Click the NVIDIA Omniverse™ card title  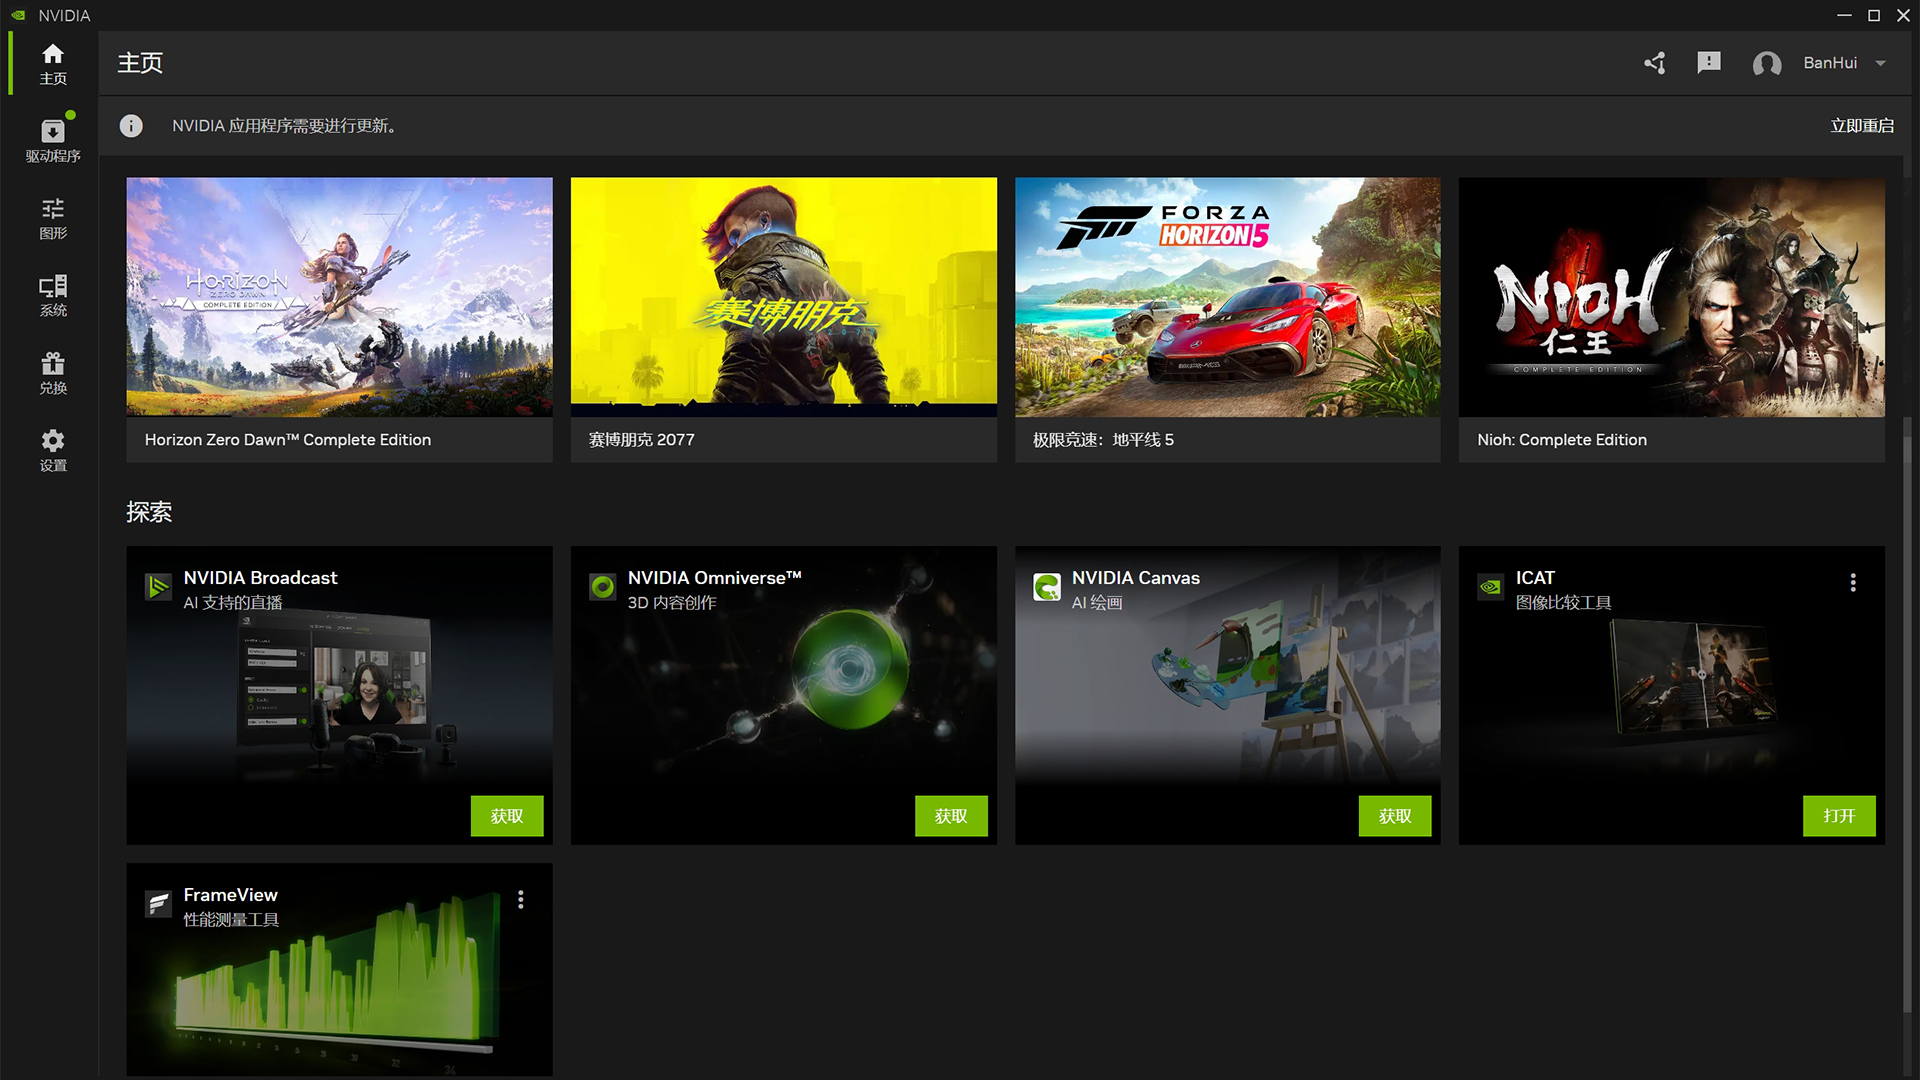coord(714,578)
